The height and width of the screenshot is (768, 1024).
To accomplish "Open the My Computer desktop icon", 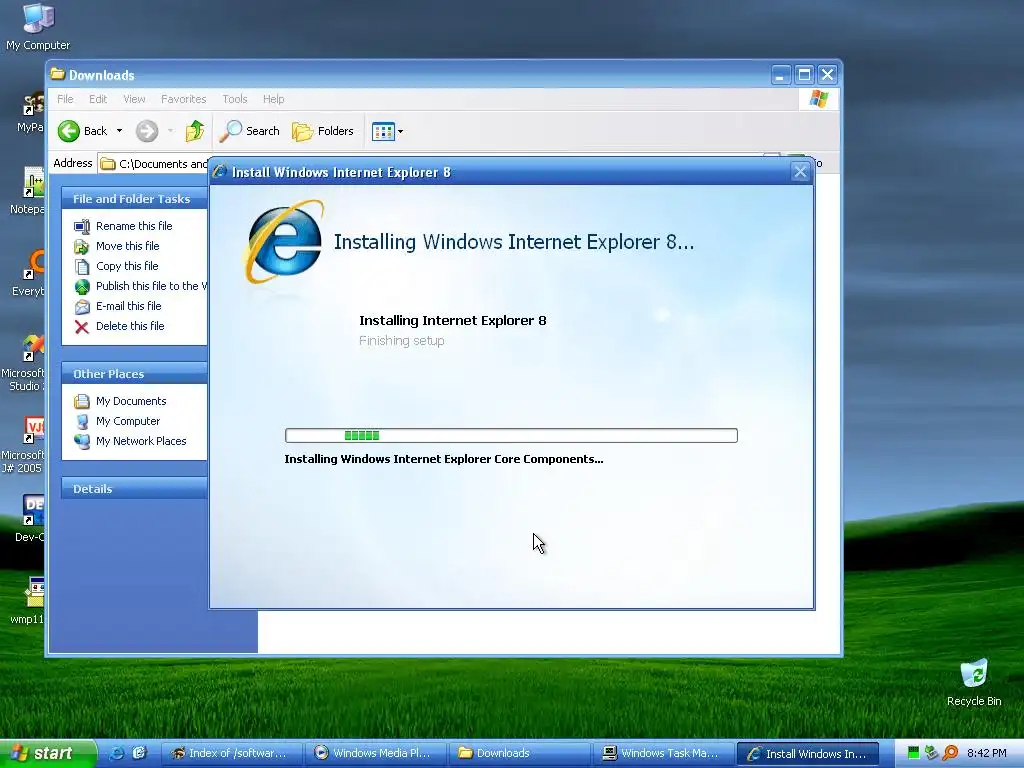I will (x=38, y=26).
